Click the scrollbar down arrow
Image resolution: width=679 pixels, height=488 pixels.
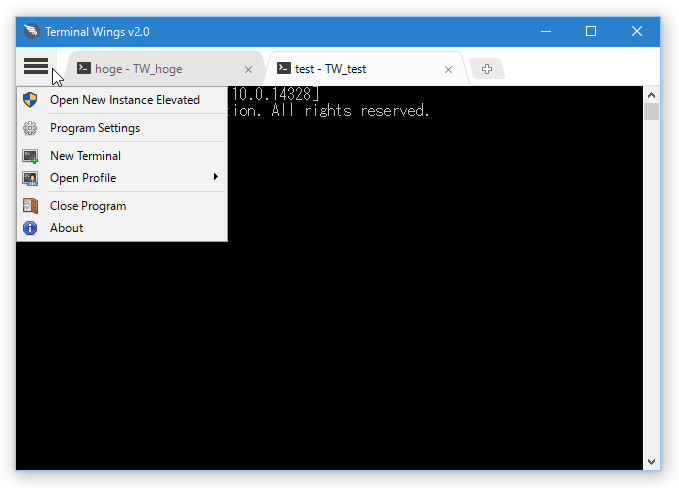coord(651,462)
